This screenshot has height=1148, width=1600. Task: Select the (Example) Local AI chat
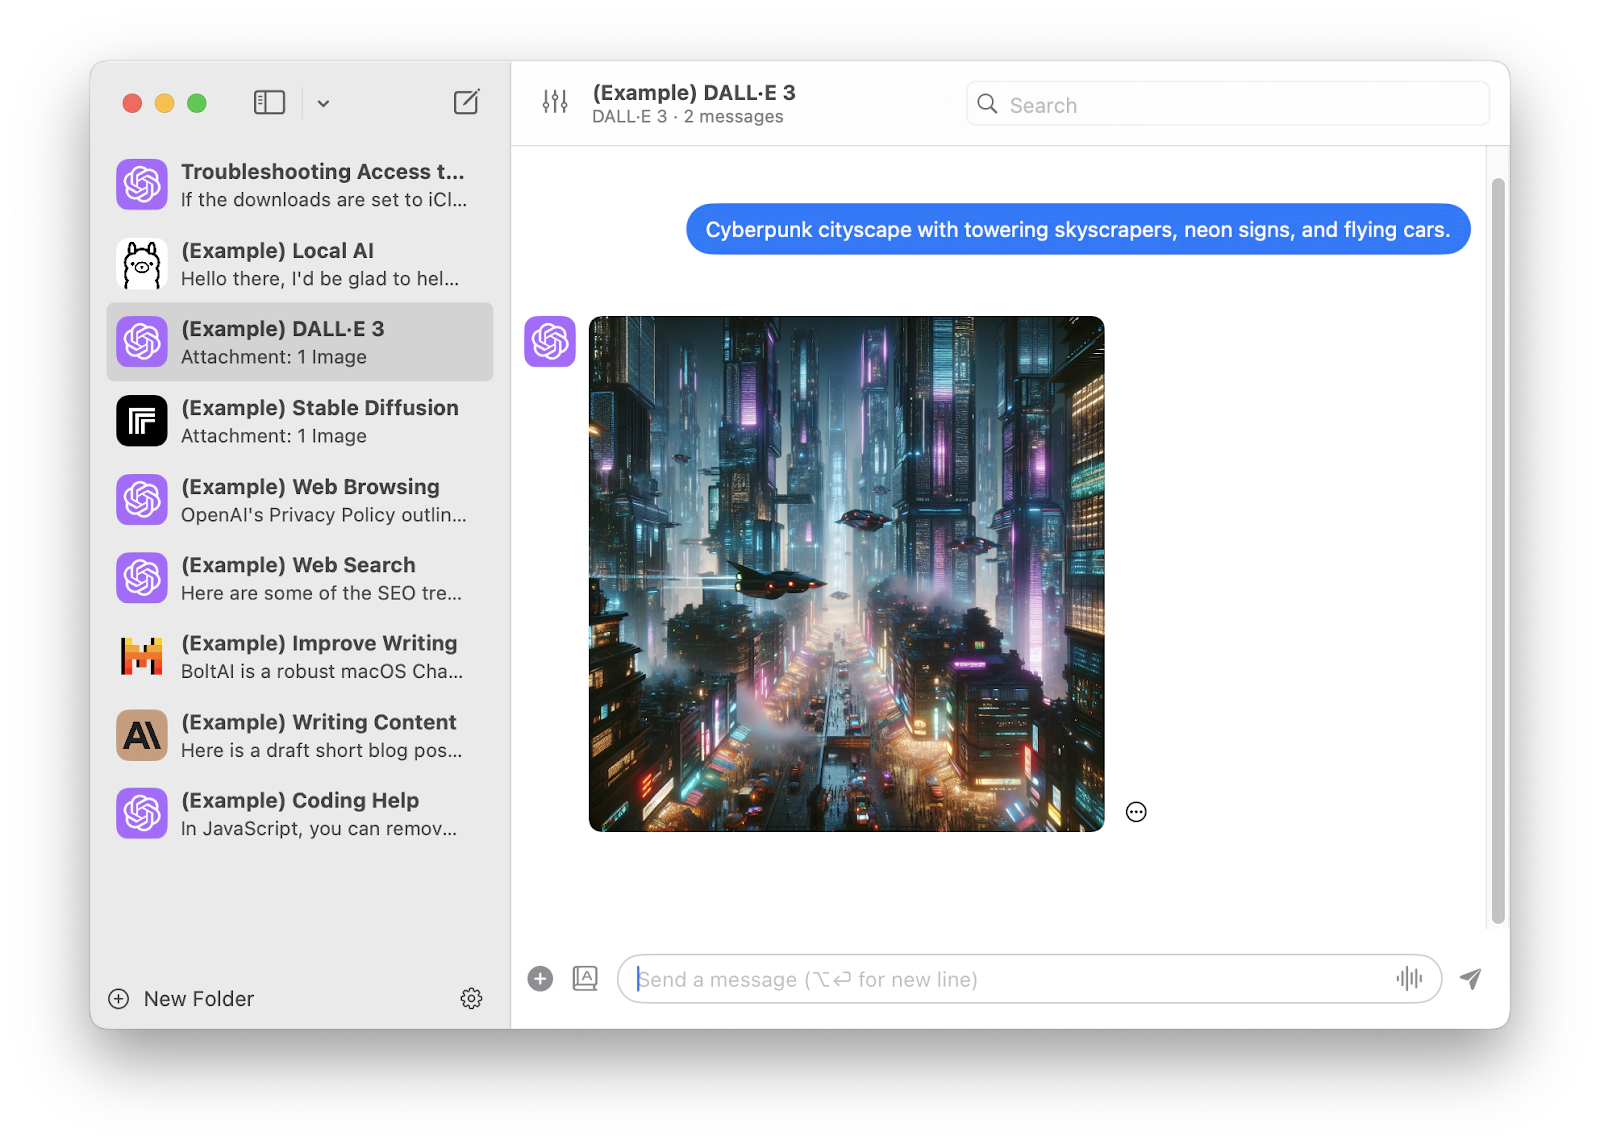[x=300, y=264]
